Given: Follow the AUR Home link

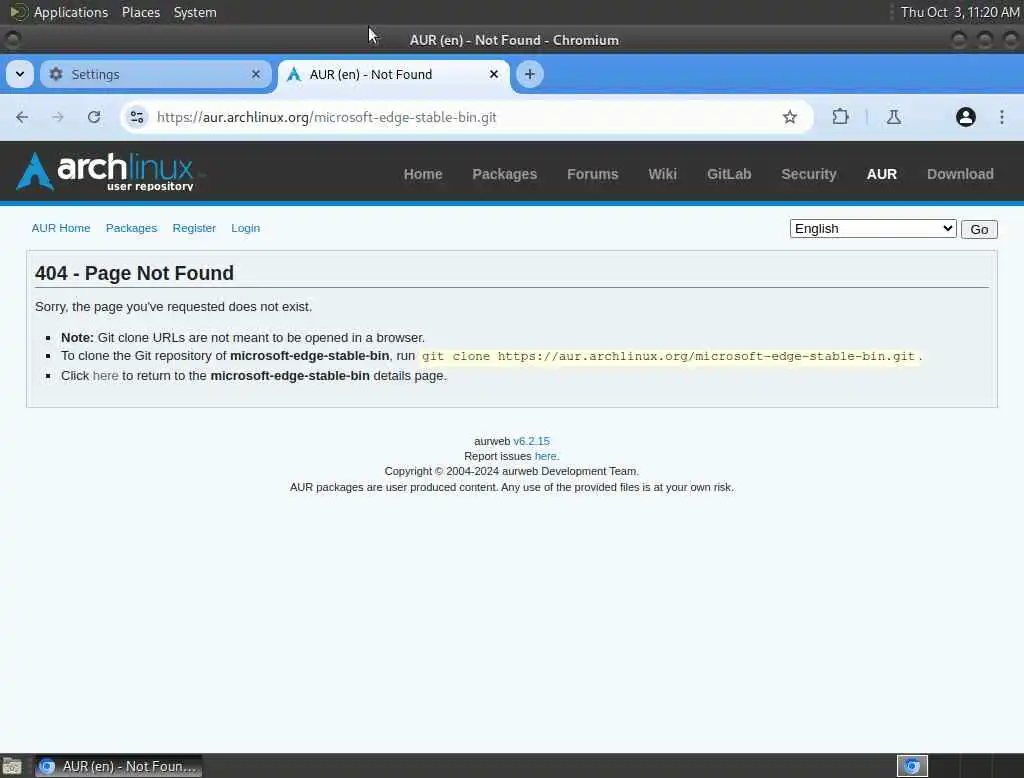Looking at the screenshot, I should tap(61, 228).
